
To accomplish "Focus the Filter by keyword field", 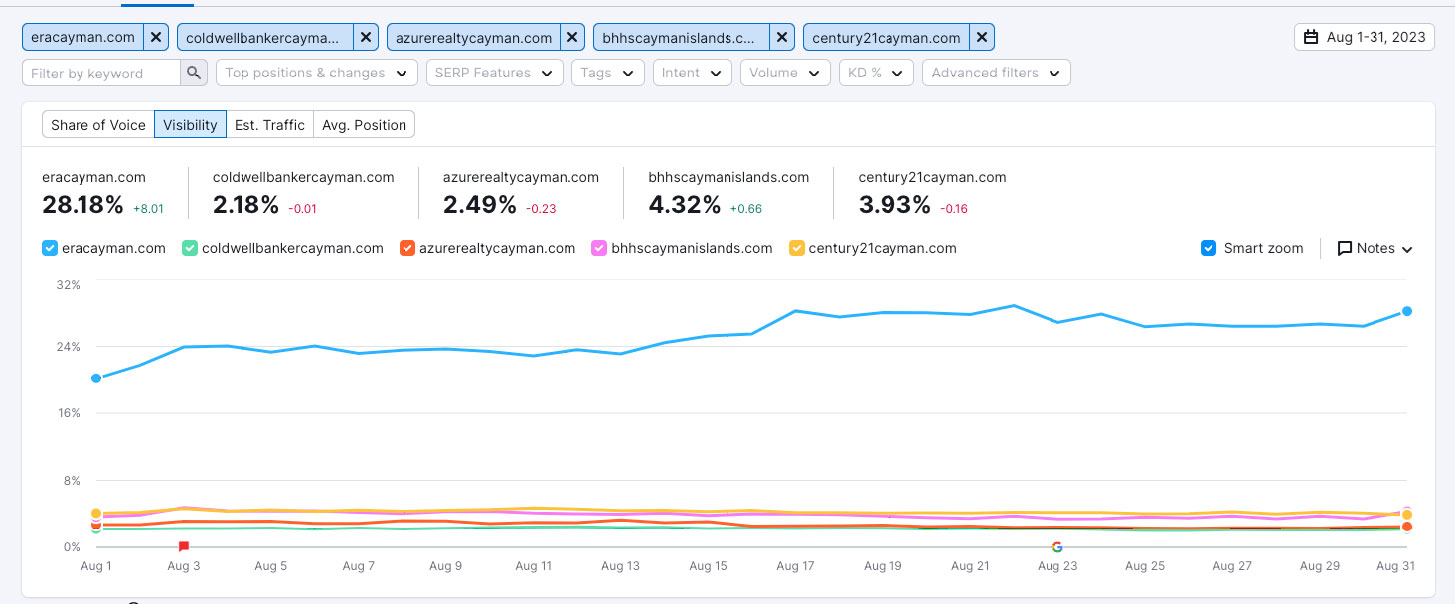I will (101, 73).
